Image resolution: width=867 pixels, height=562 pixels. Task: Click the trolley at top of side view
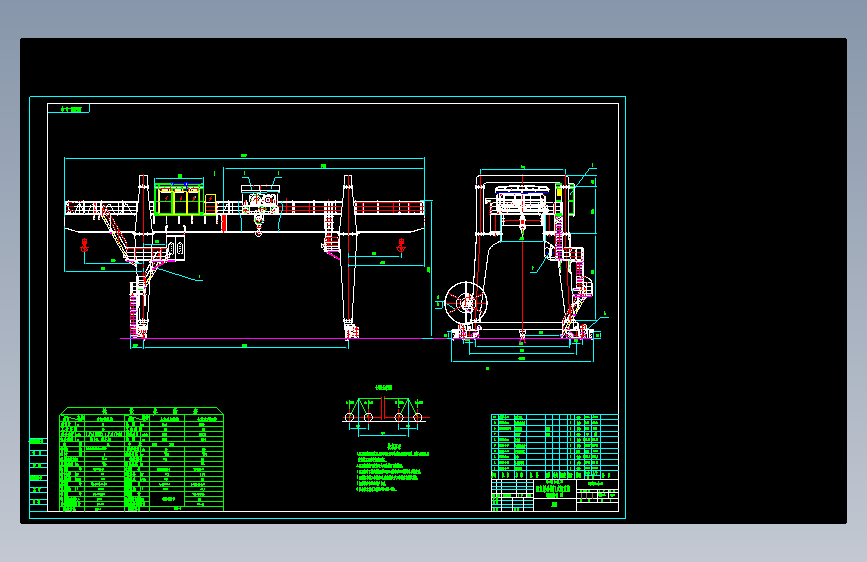pos(522,200)
